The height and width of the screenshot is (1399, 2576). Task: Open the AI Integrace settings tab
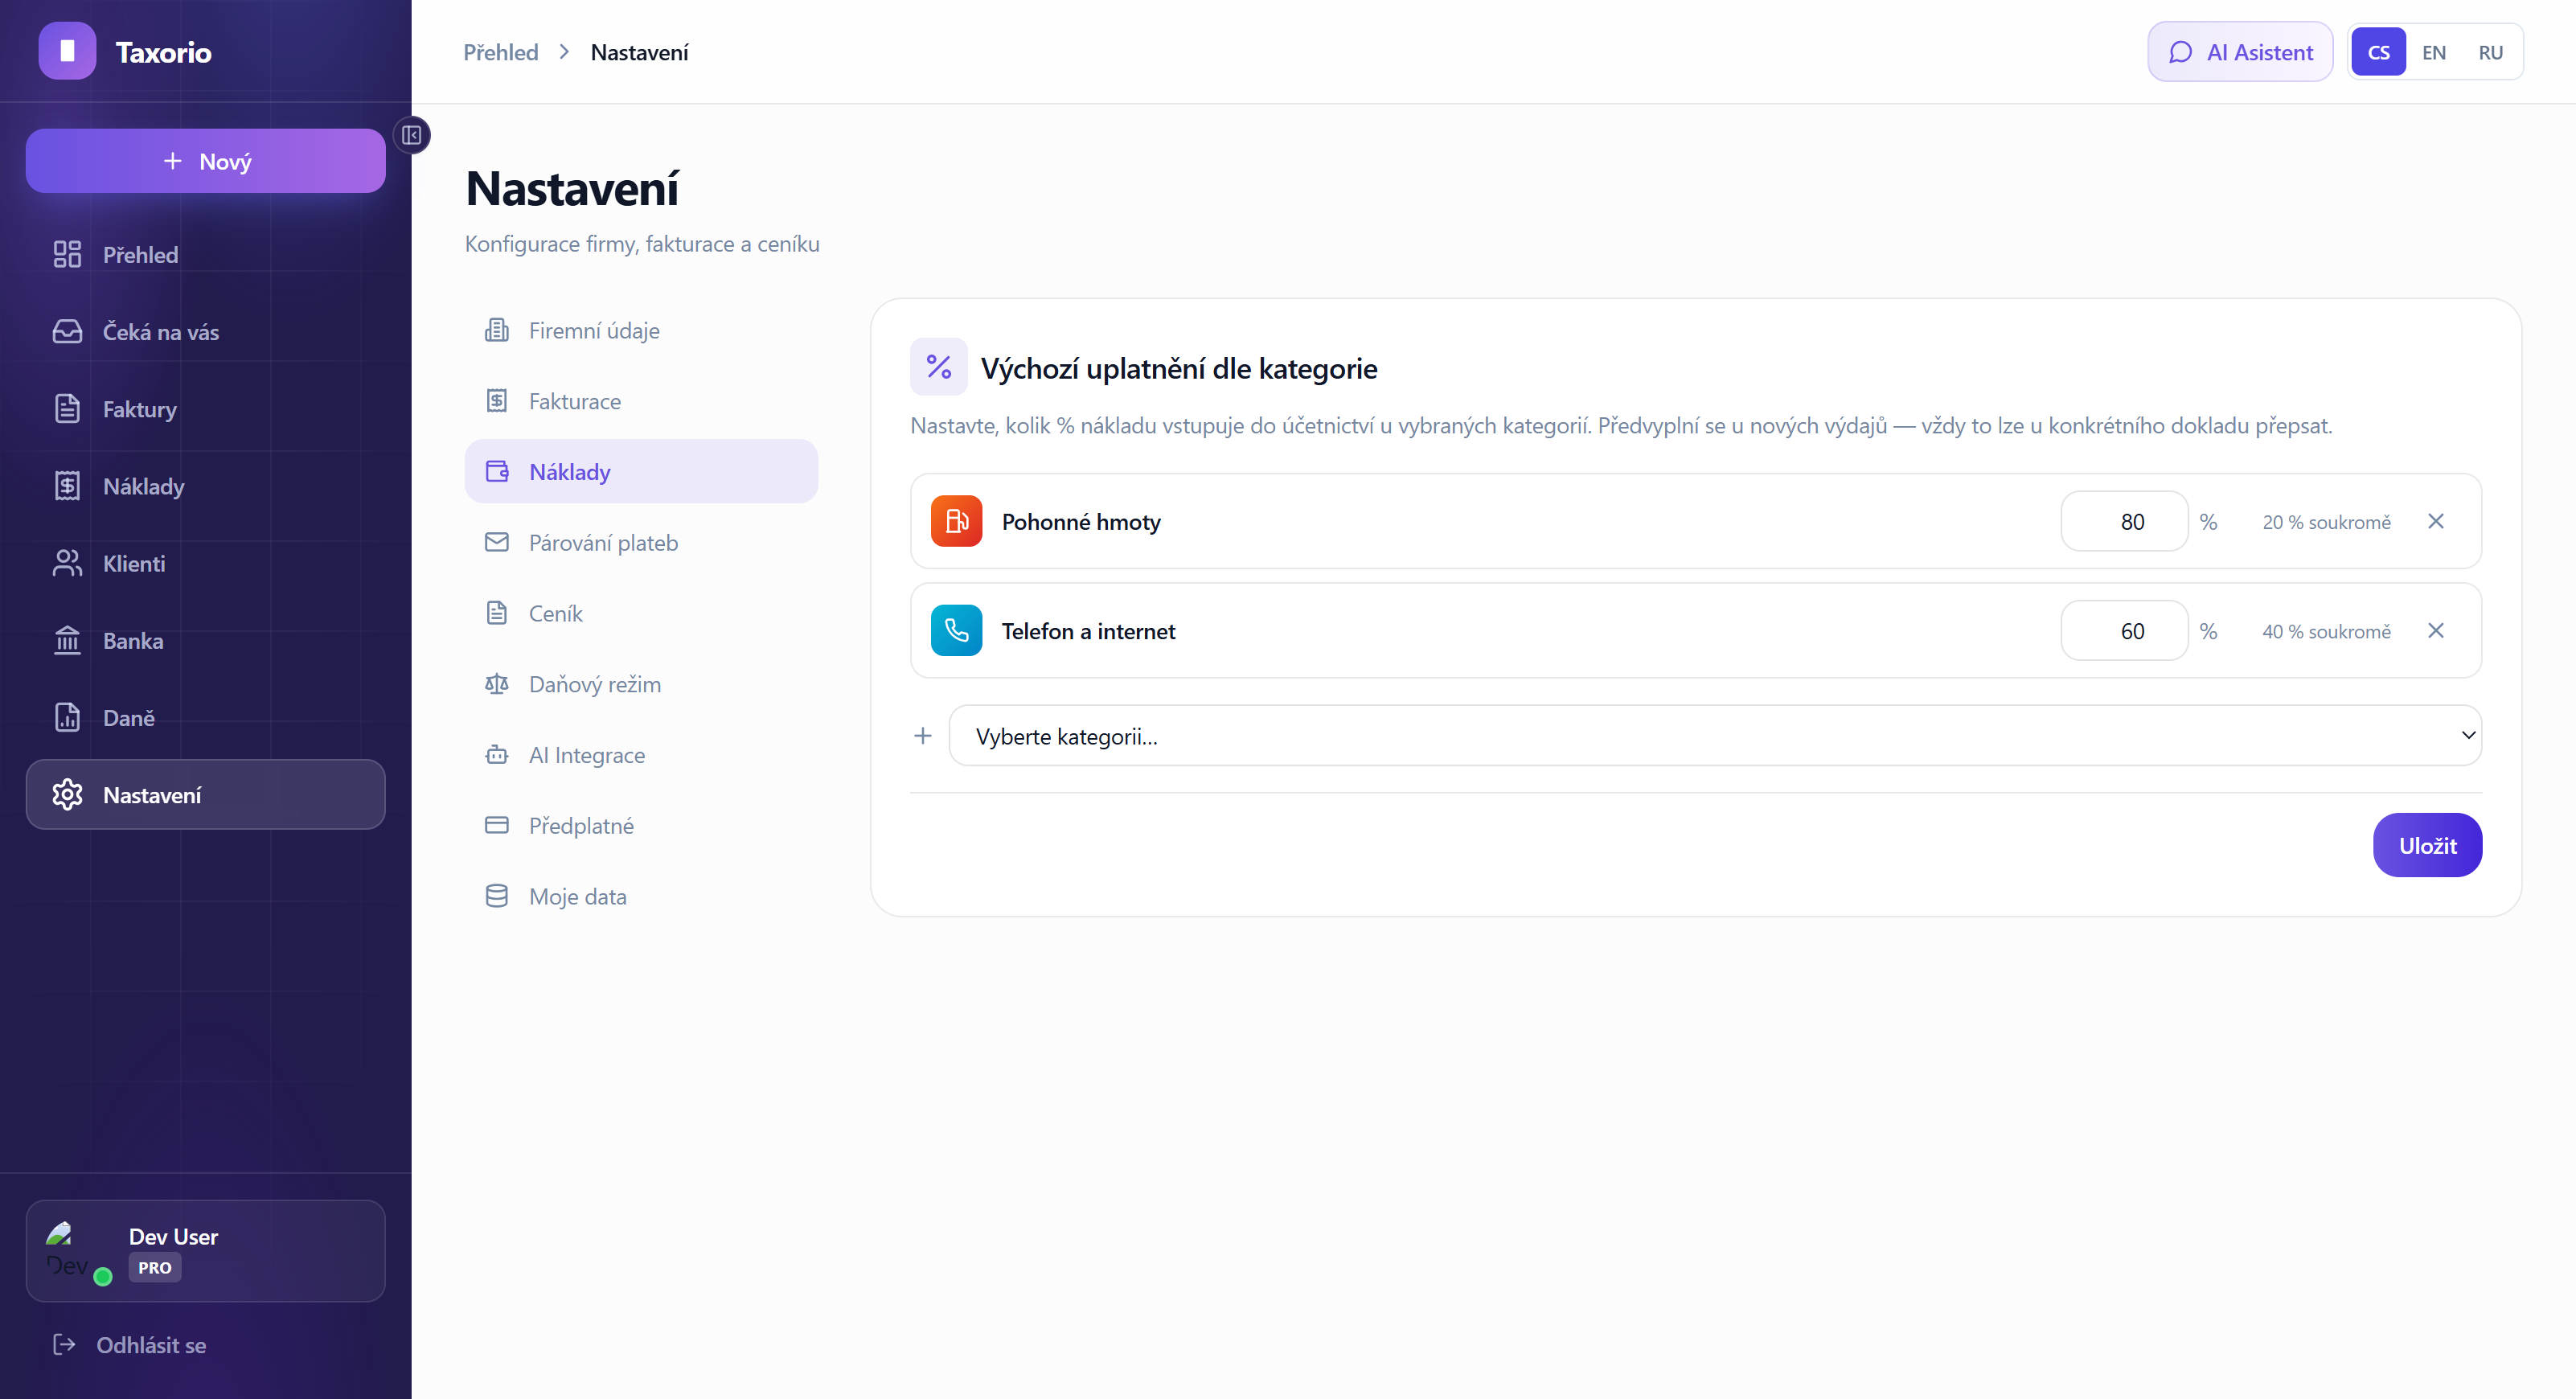tap(641, 754)
